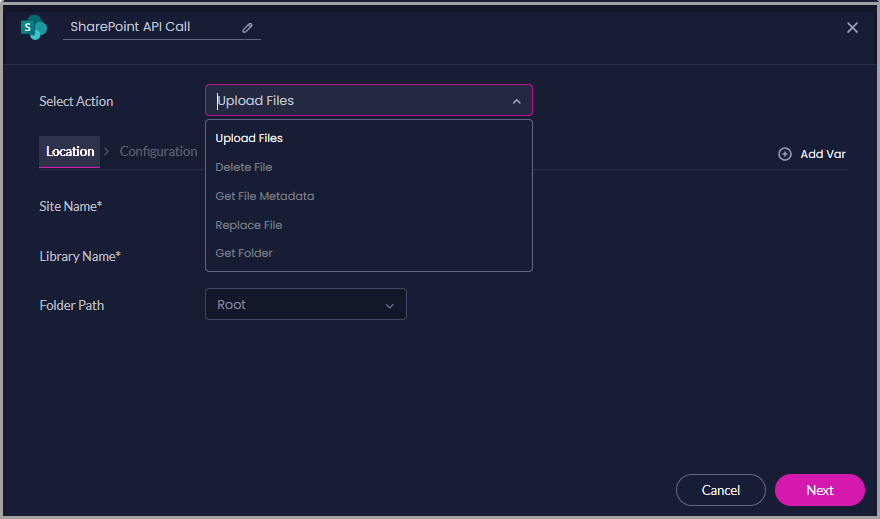Viewport: 880px width, 519px height.
Task: Click the Site Name* label
Action: pos(71,206)
